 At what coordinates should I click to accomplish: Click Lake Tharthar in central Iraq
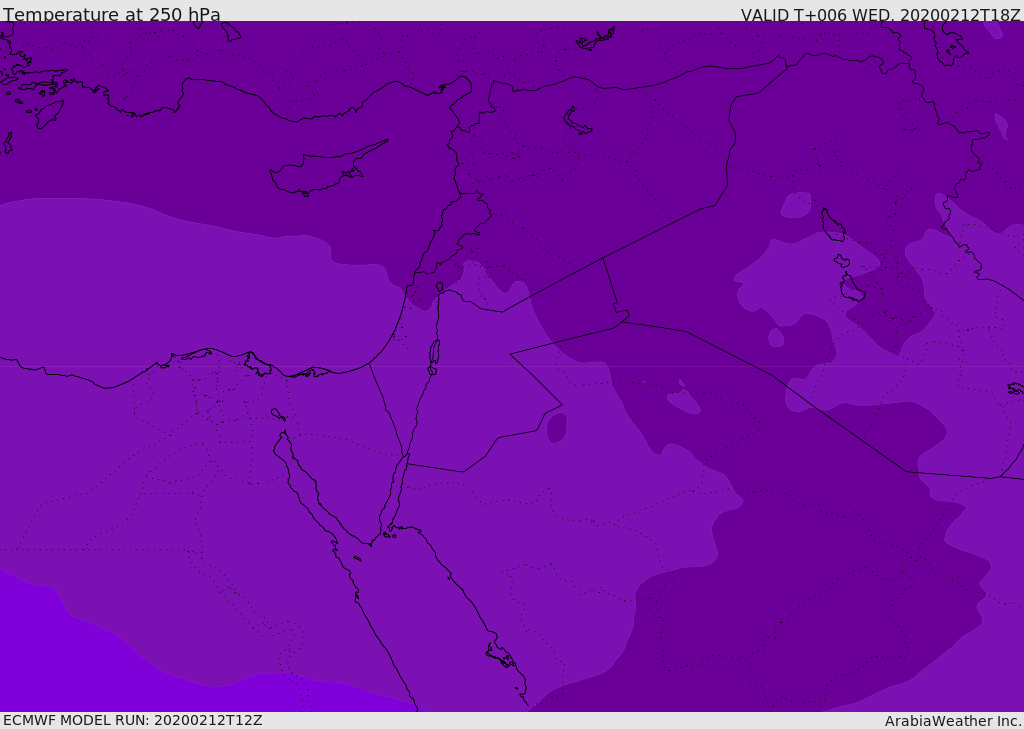(x=832, y=224)
